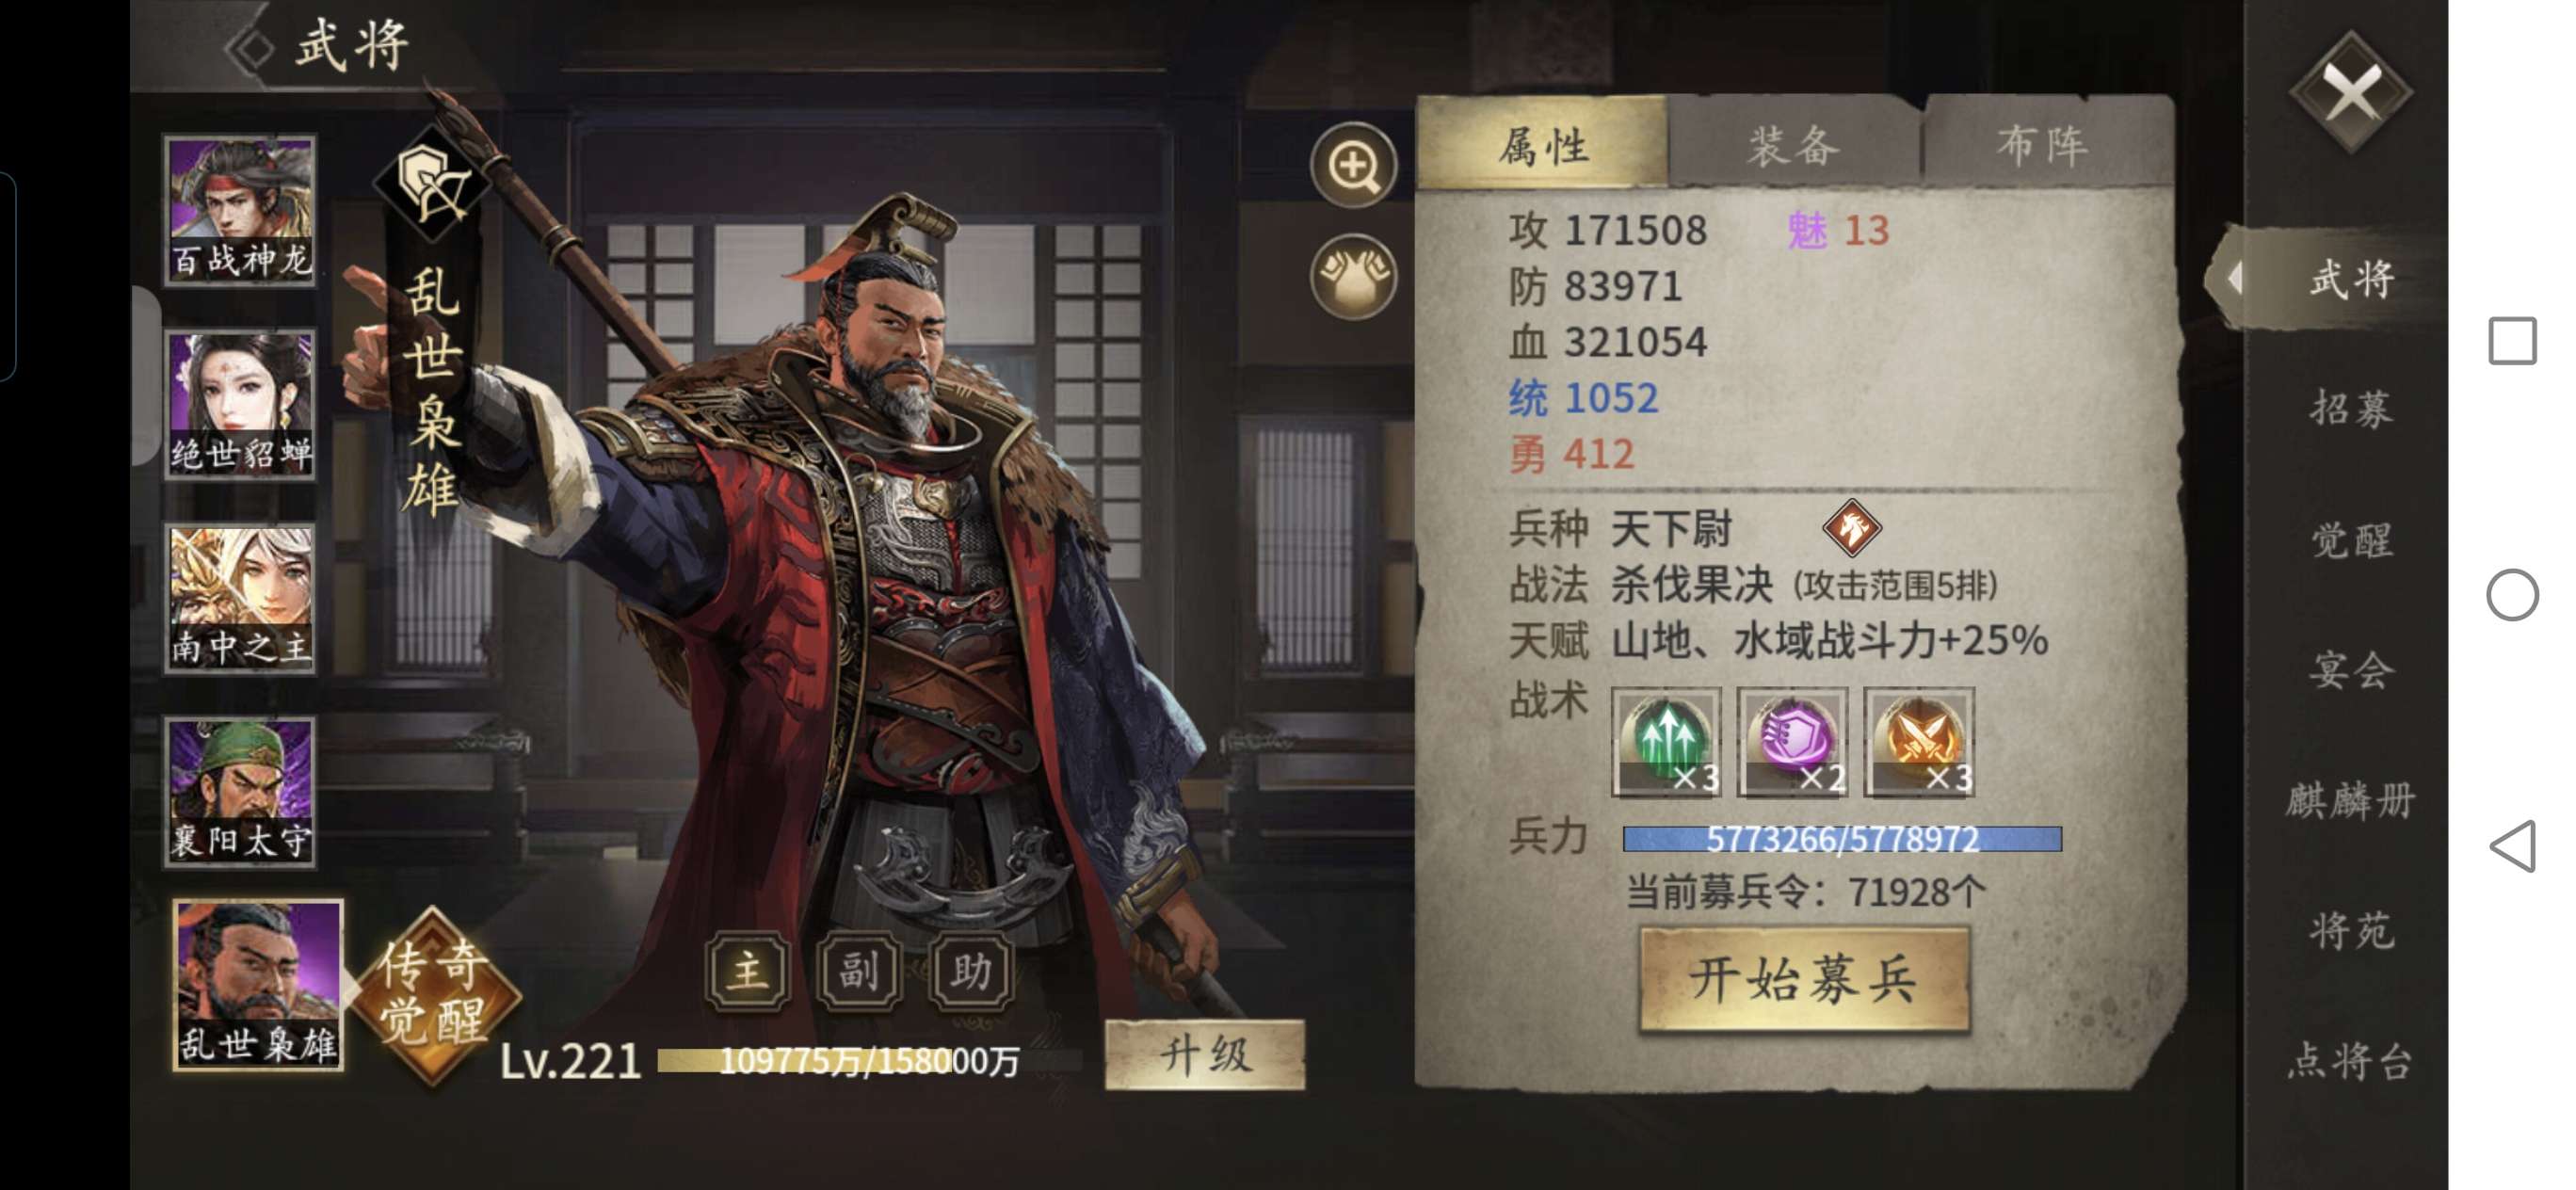Tap the shield emblem above 乱世枭雄
The width and height of the screenshot is (2576, 1190).
click(x=432, y=184)
